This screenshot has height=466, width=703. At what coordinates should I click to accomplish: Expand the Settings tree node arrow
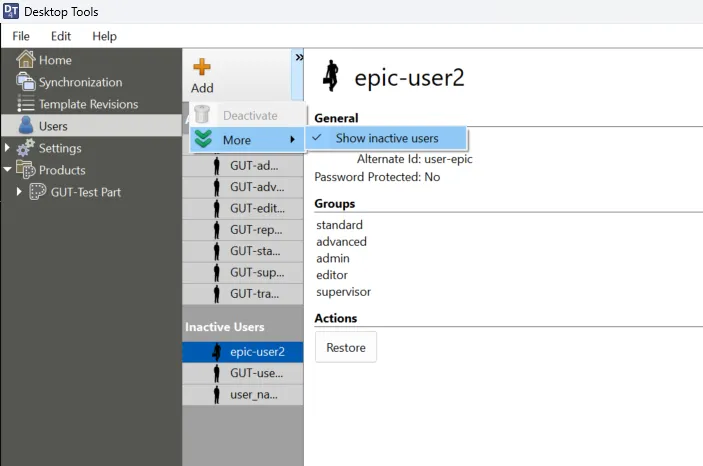(x=7, y=148)
